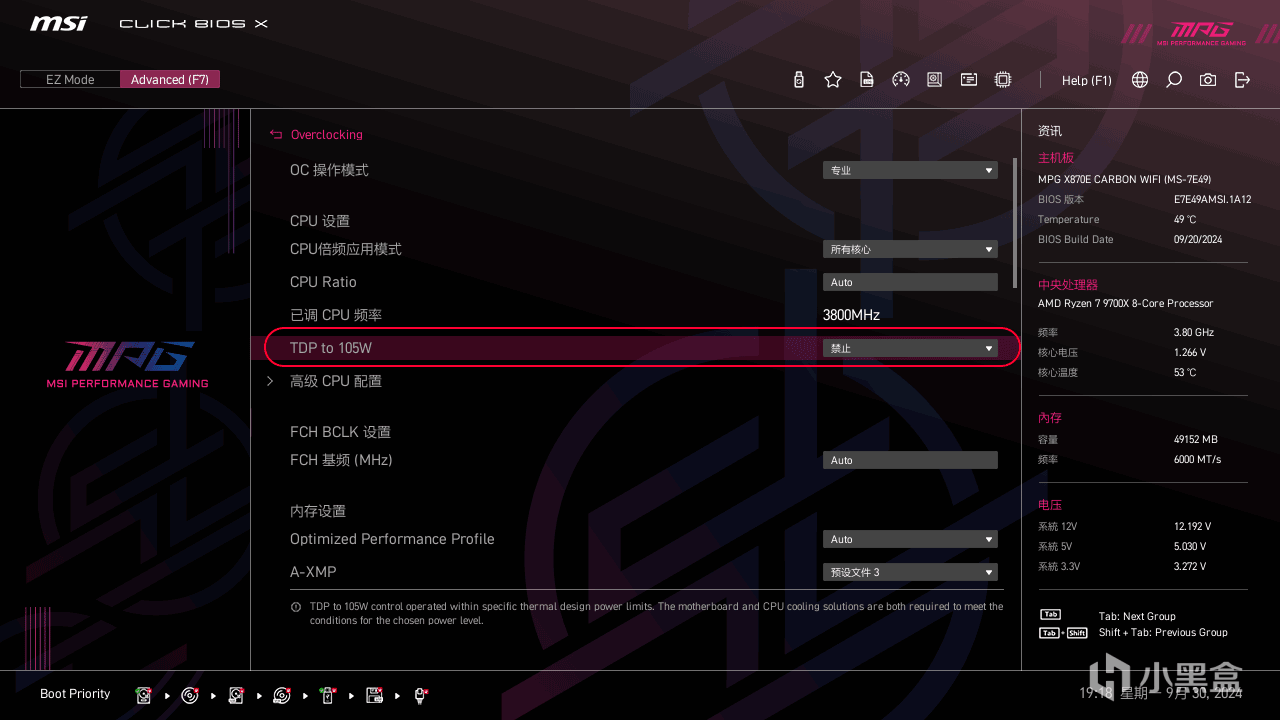Click the Overclocking breadcrumb title

[327, 134]
